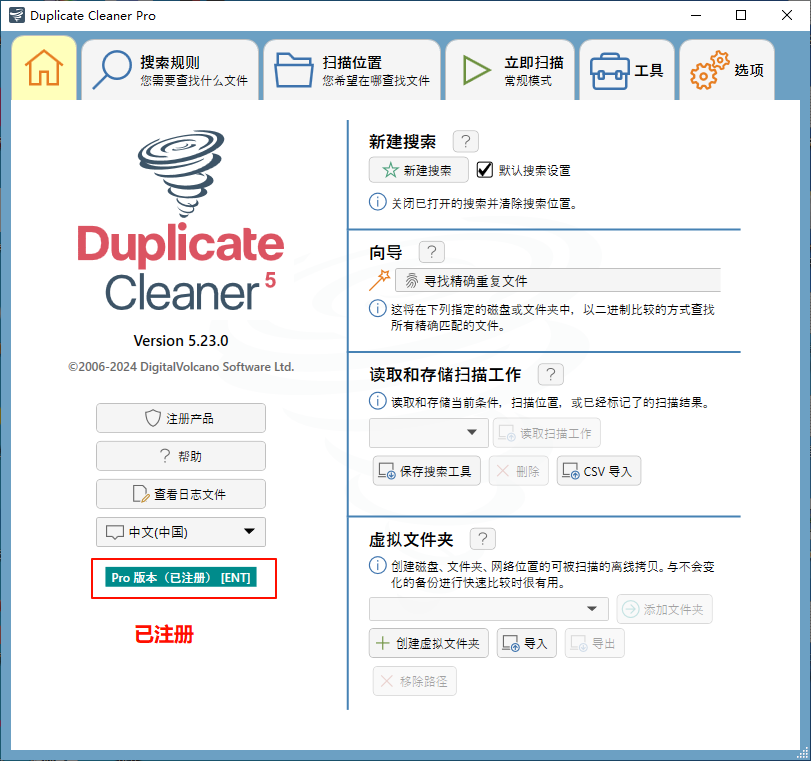Open help for 向导 section

[431, 252]
